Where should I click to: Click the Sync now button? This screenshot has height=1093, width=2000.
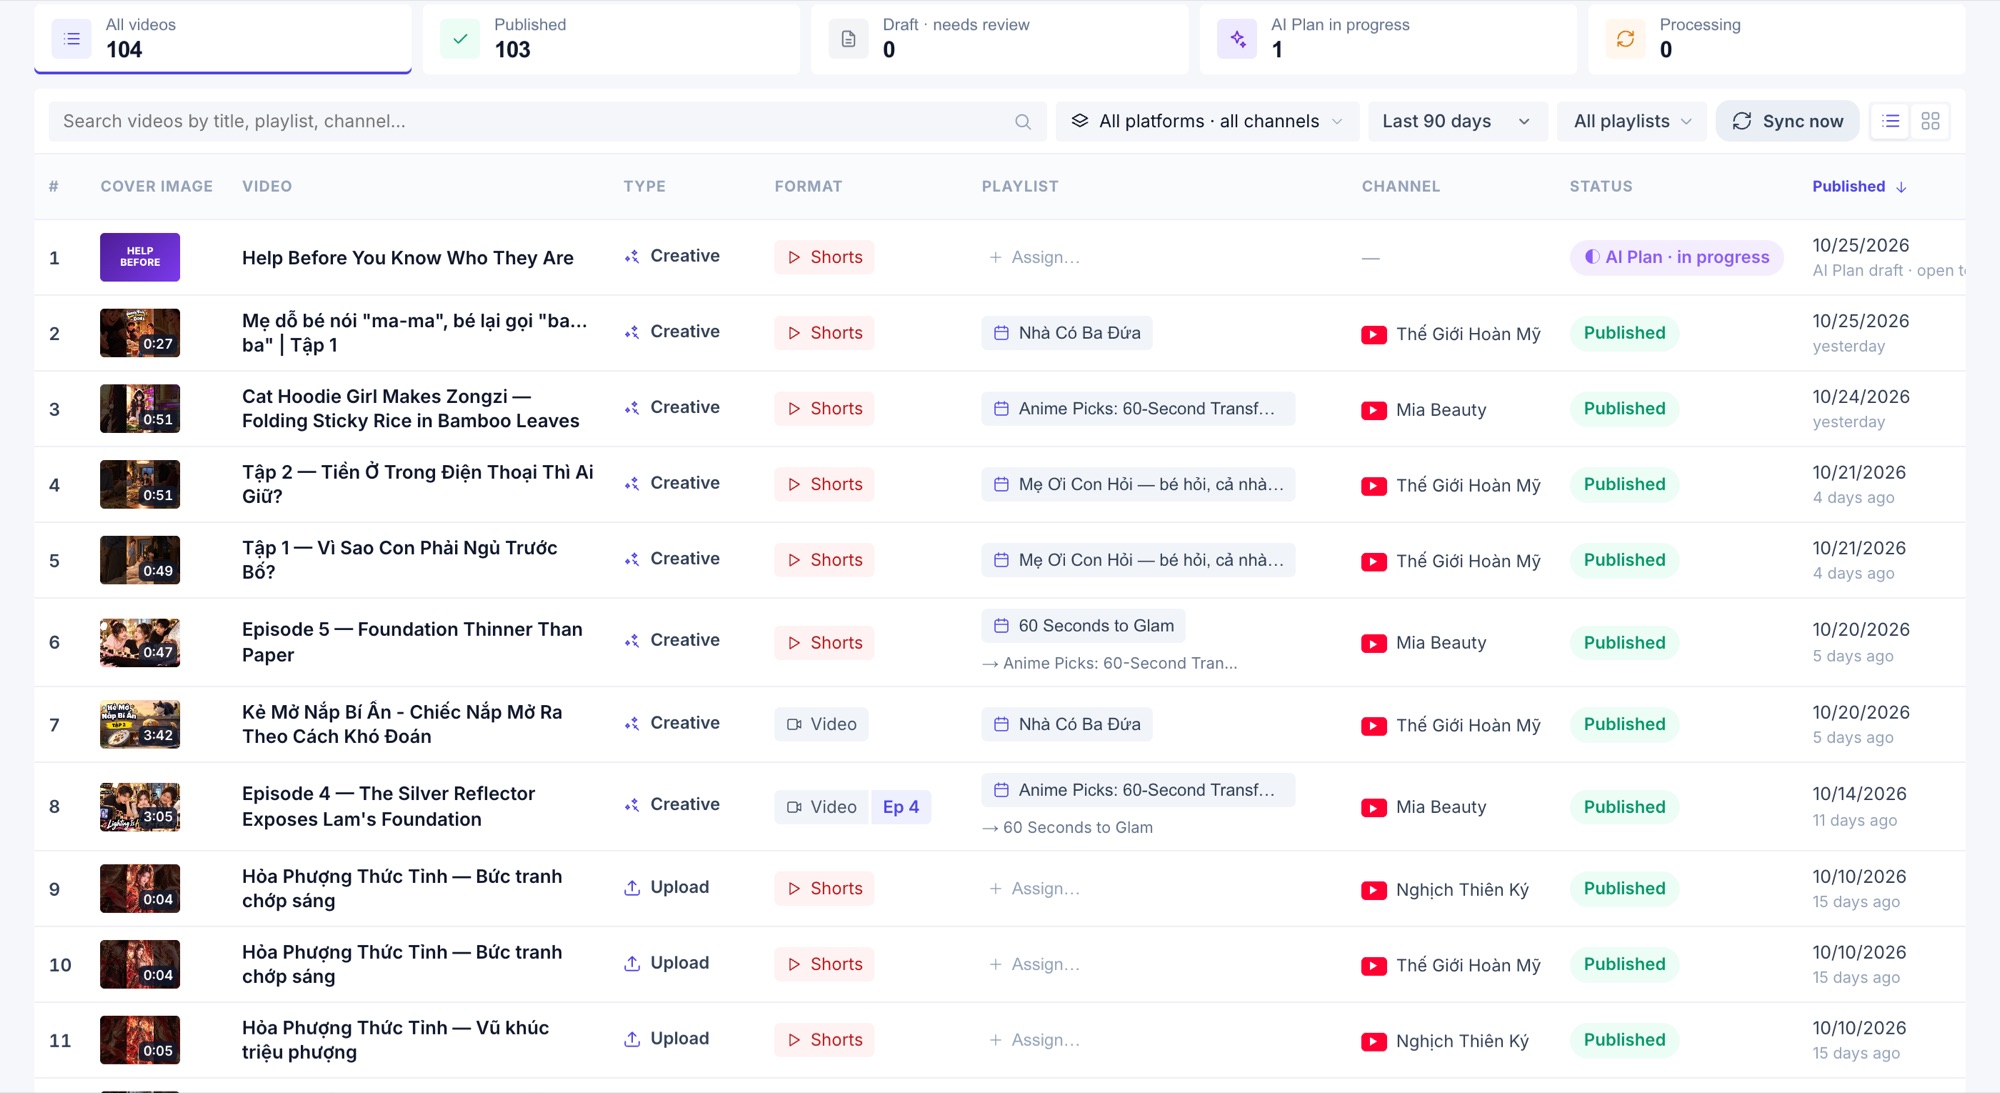point(1787,121)
